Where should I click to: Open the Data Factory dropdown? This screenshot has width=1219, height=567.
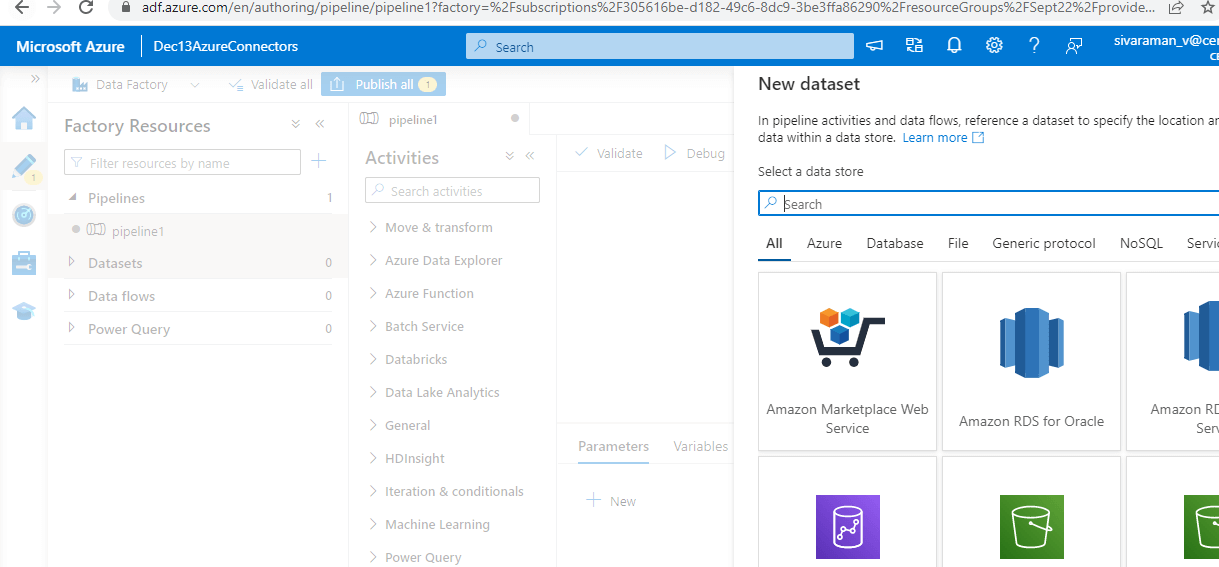(x=135, y=85)
